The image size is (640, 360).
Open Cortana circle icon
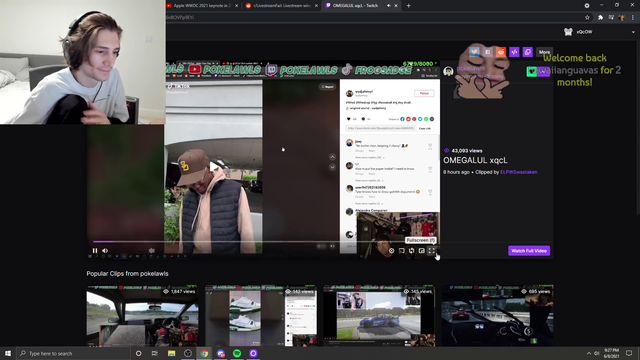138,353
